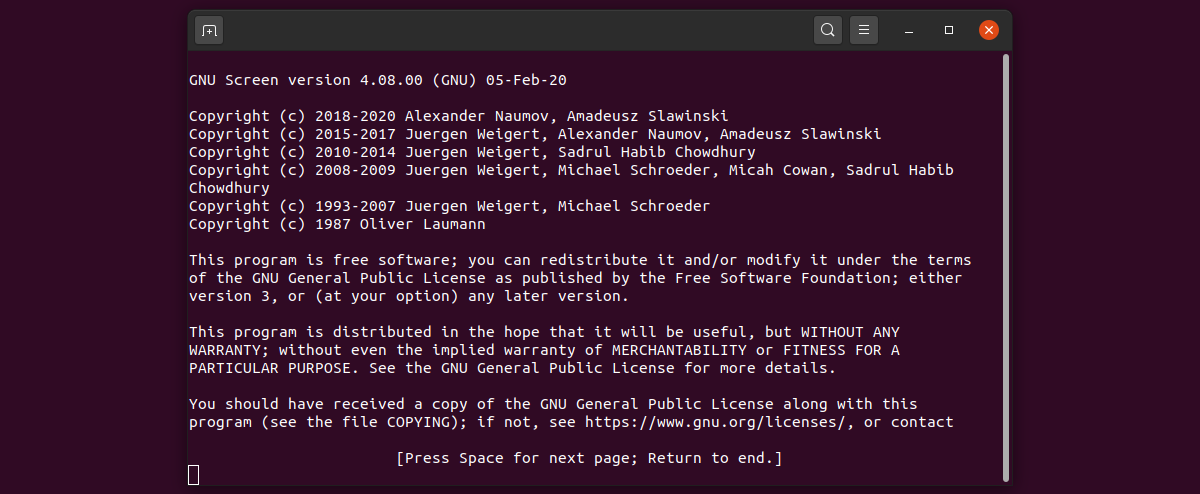The height and width of the screenshot is (494, 1200).
Task: Click the terminal block cursor
Action: 194,475
